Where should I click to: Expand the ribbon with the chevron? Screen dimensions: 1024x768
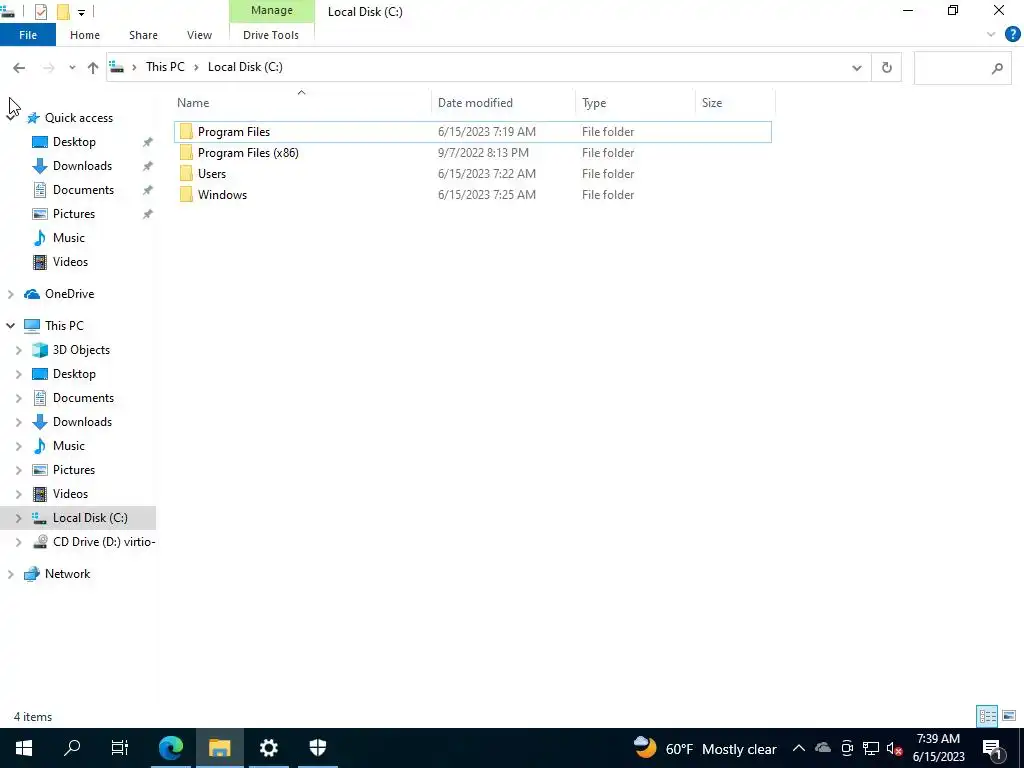(x=991, y=35)
